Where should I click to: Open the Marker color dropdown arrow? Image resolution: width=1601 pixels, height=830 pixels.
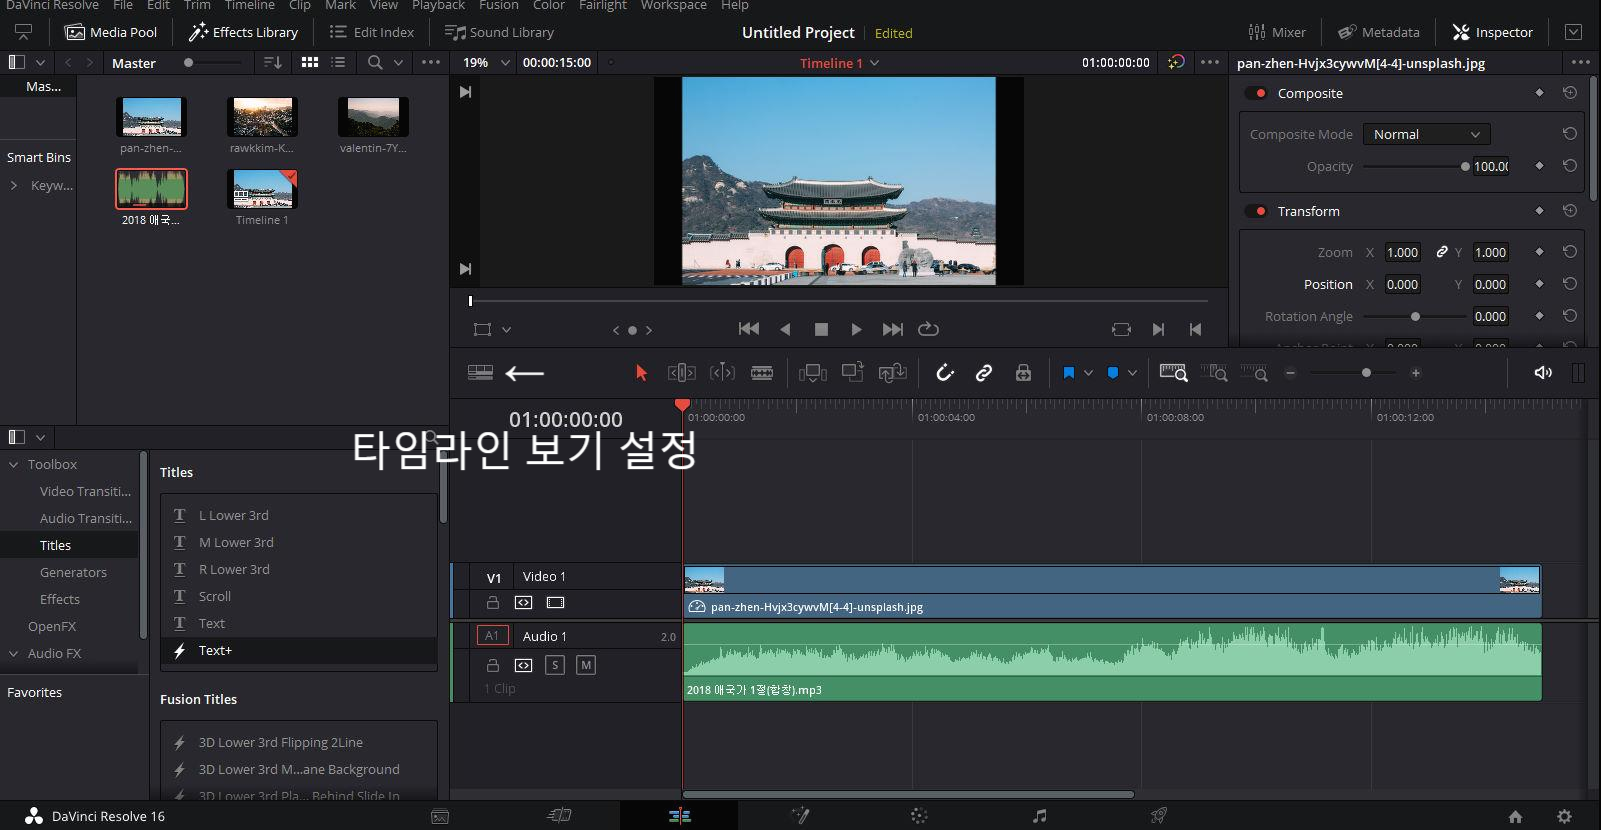point(1132,373)
